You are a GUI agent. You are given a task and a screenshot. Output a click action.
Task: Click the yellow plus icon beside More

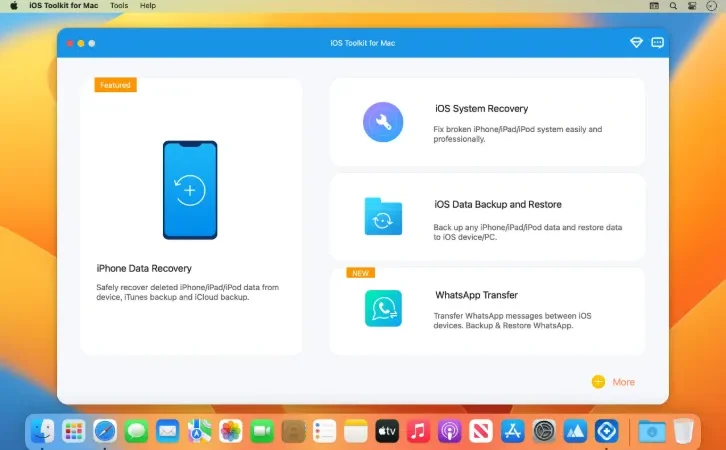pyautogui.click(x=598, y=382)
